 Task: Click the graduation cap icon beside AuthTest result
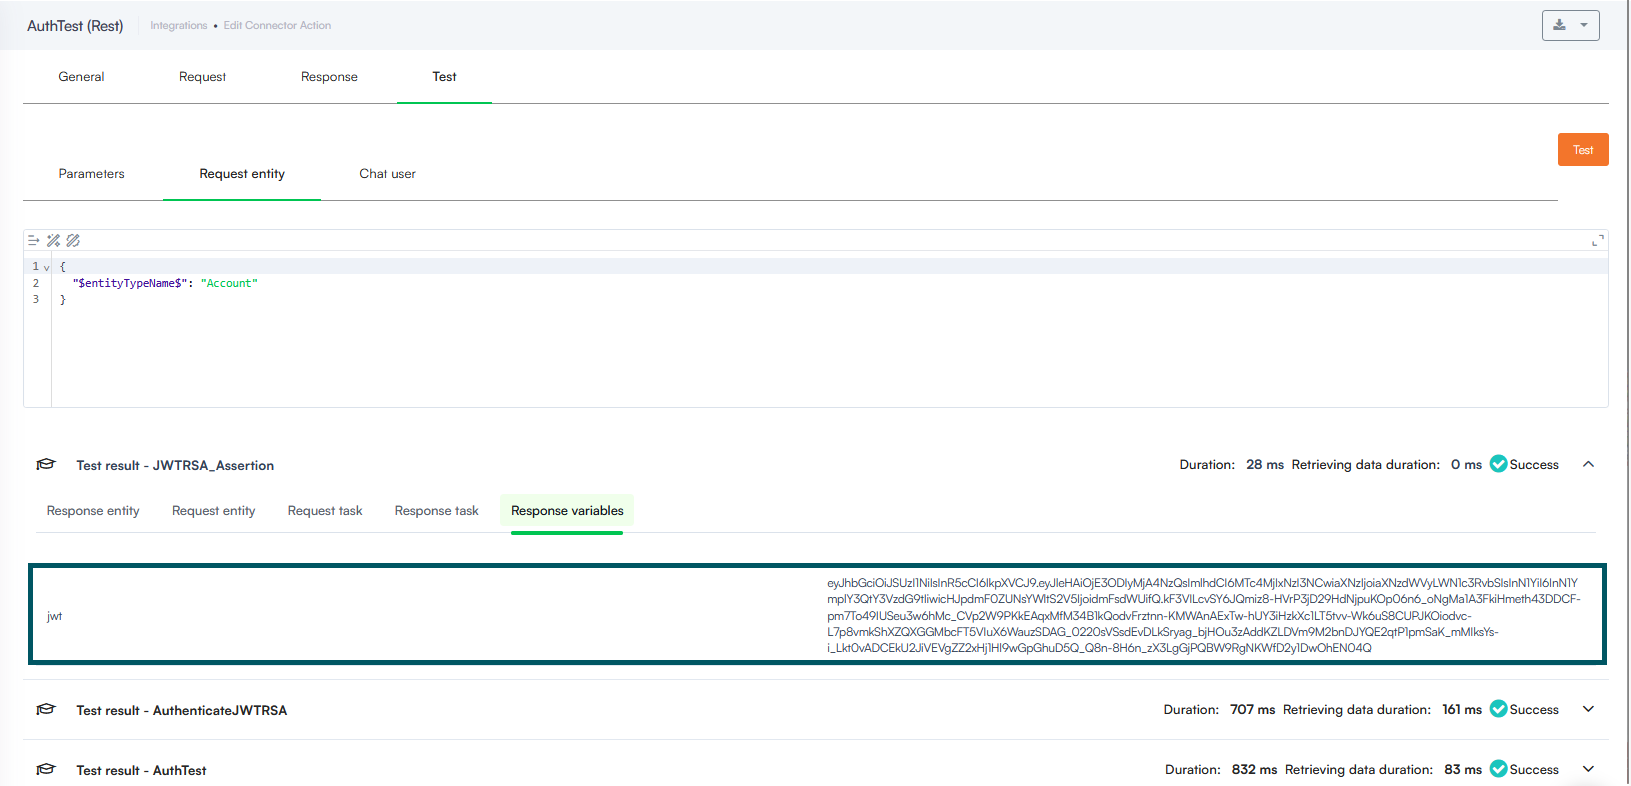(46, 770)
